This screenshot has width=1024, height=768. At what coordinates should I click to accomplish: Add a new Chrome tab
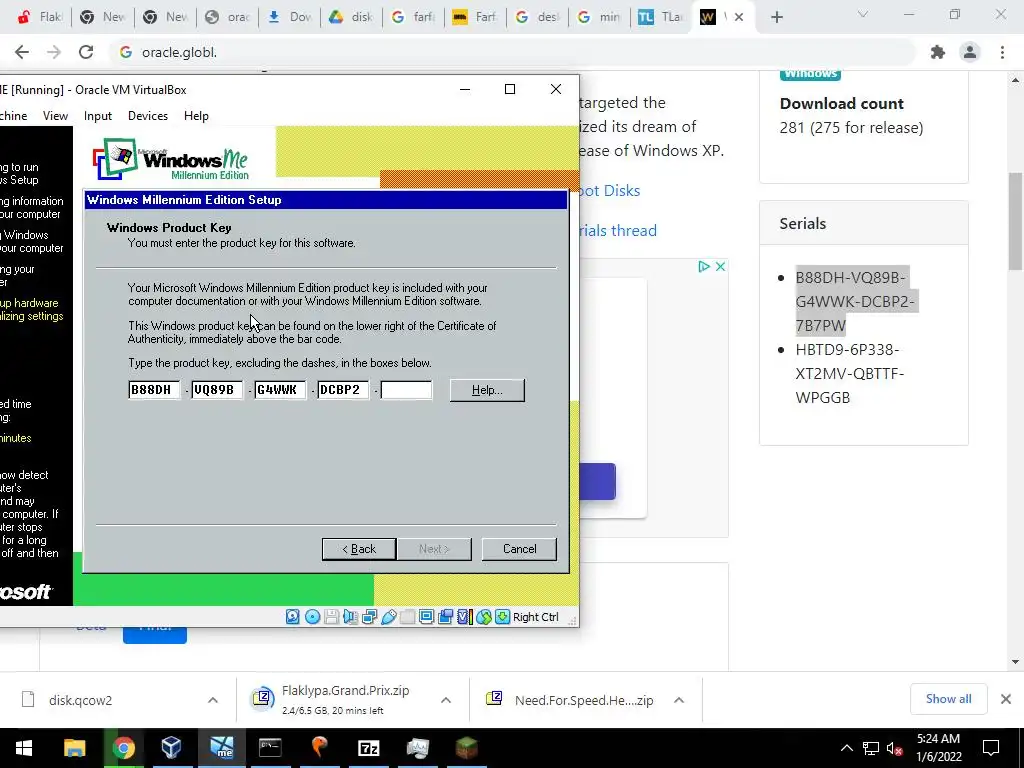[776, 18]
